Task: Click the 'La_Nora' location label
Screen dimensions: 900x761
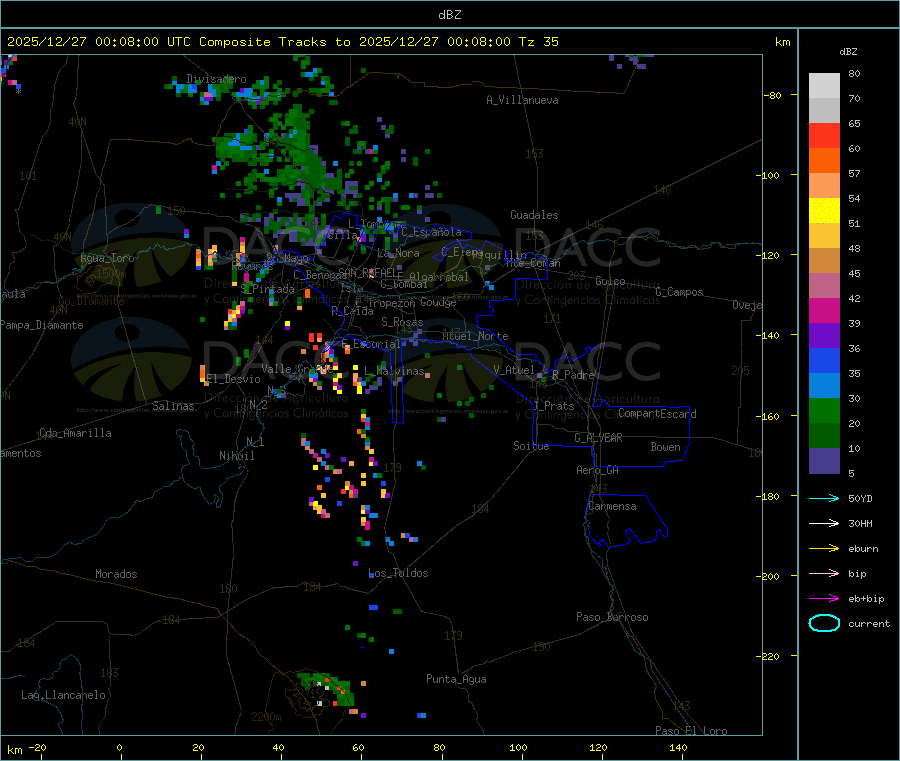Action: tap(398, 253)
